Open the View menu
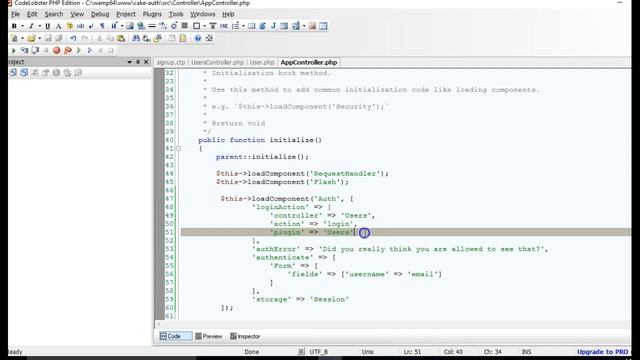Image resolution: width=640 pixels, height=360 pixels. tap(77, 14)
